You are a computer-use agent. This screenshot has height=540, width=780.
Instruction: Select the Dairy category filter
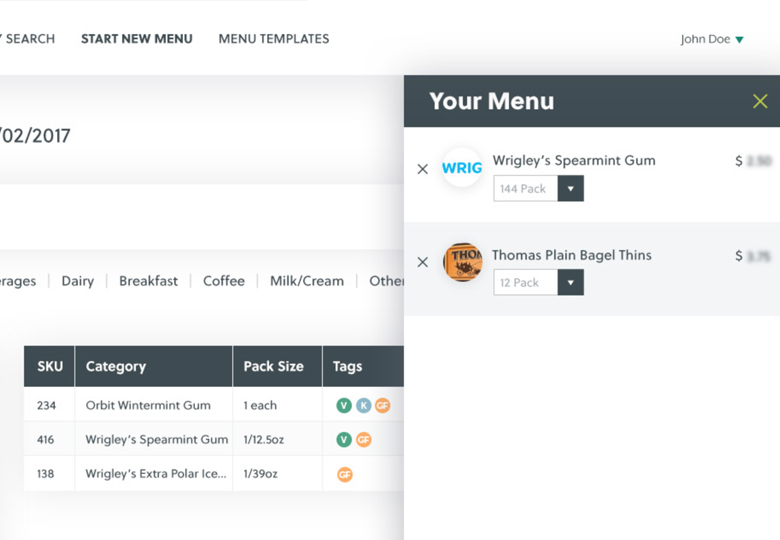pos(78,281)
